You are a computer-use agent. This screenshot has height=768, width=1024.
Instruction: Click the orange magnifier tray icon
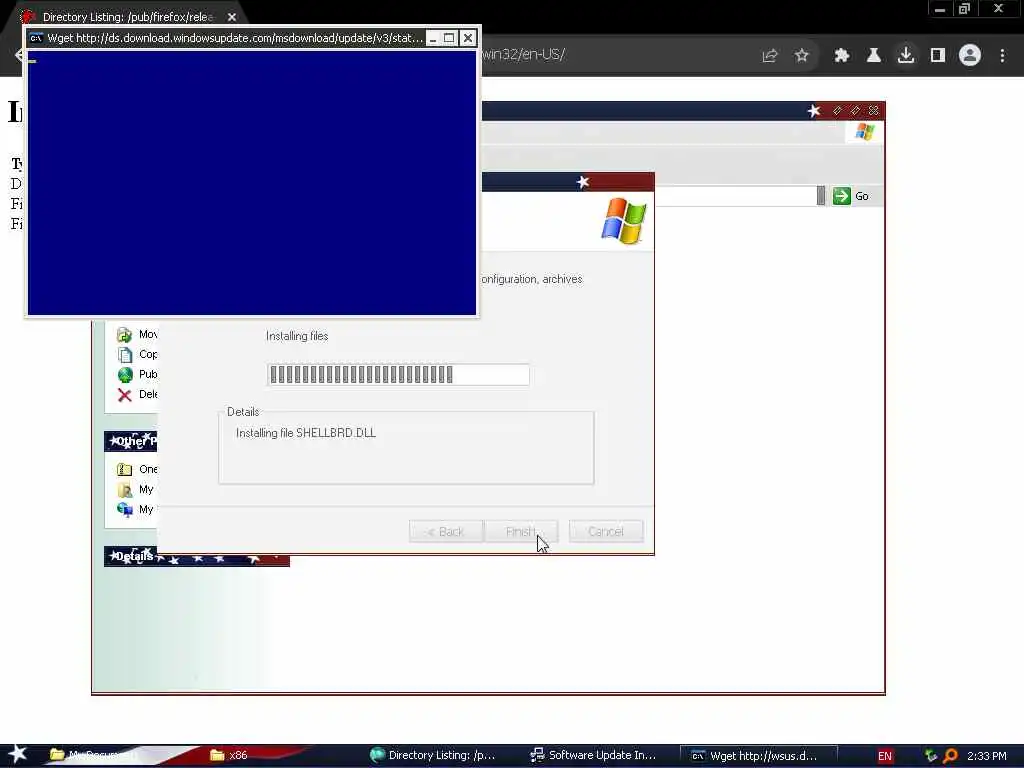coord(951,756)
